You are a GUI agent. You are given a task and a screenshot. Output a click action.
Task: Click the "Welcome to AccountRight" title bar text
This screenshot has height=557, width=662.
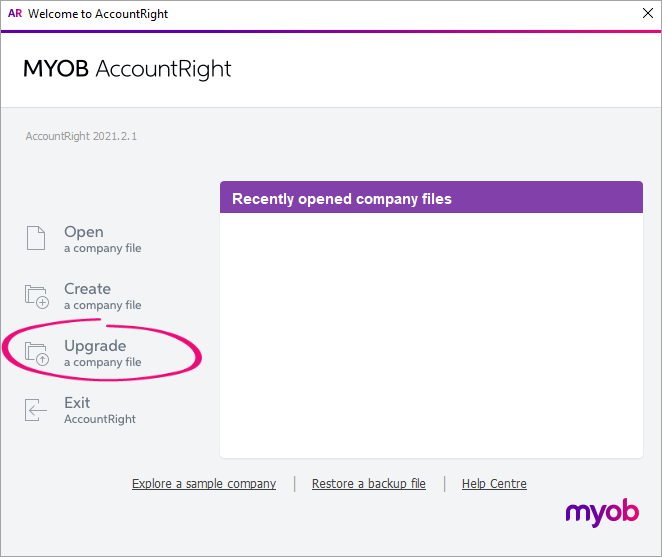pyautogui.click(x=98, y=14)
